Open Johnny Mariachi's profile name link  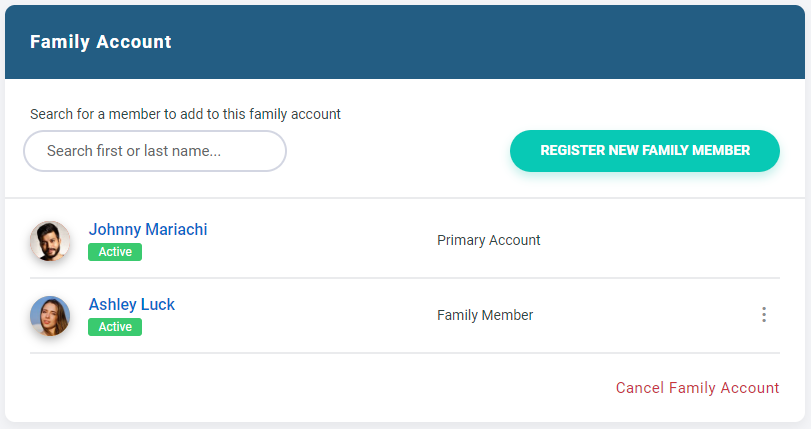point(148,229)
